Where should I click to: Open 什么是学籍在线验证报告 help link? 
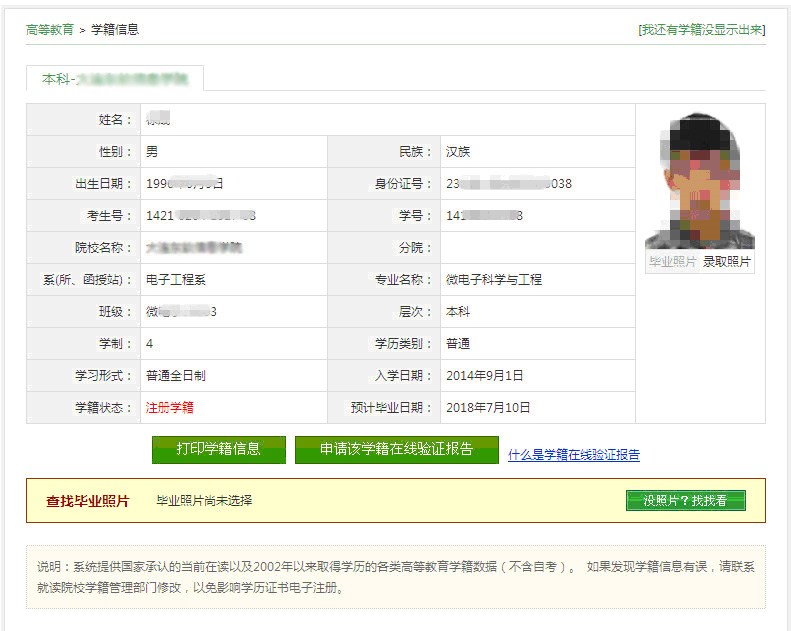point(573,455)
